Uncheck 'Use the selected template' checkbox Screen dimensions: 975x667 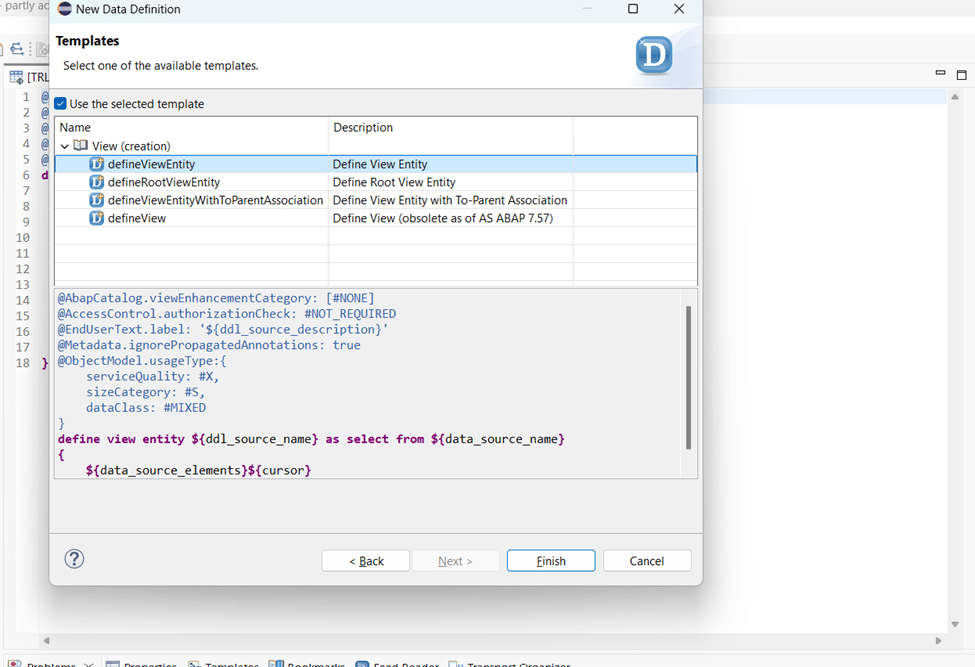(61, 104)
